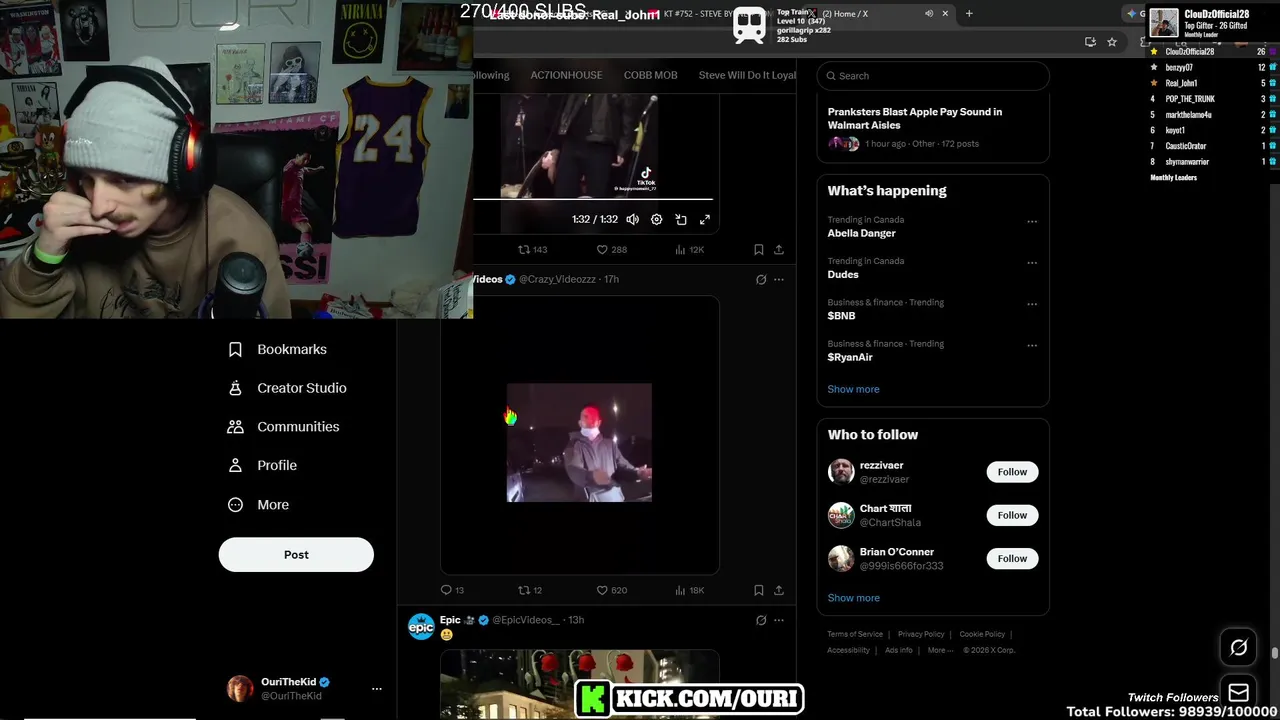1280x720 pixels.
Task: Select the Steve Will Do It Loyal tab
Action: click(747, 75)
